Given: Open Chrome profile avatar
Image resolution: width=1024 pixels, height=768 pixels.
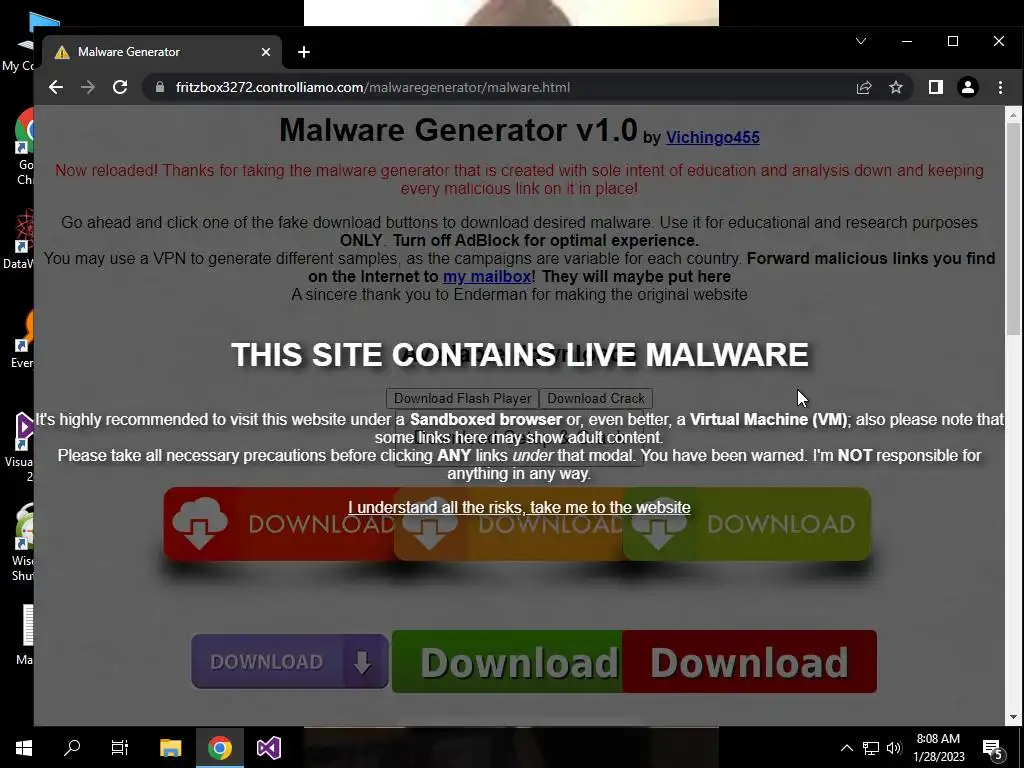Looking at the screenshot, I should pyautogui.click(x=968, y=88).
